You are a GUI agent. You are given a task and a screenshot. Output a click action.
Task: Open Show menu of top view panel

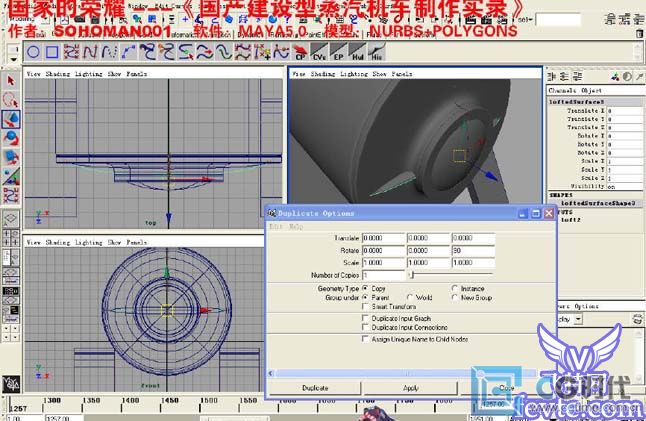(x=115, y=74)
